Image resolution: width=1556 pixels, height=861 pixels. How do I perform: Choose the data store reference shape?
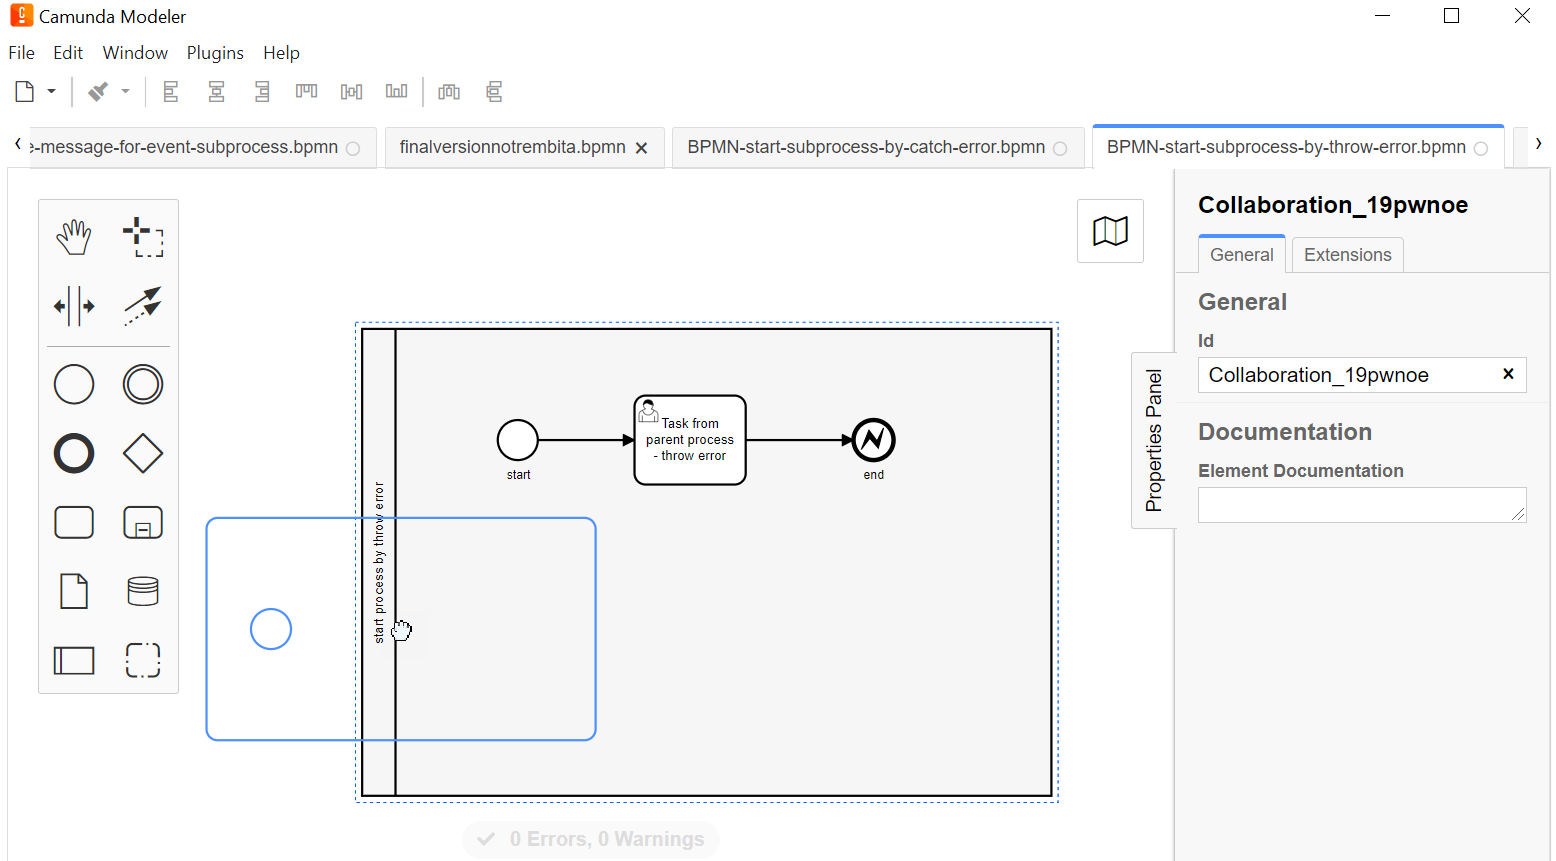coord(143,591)
